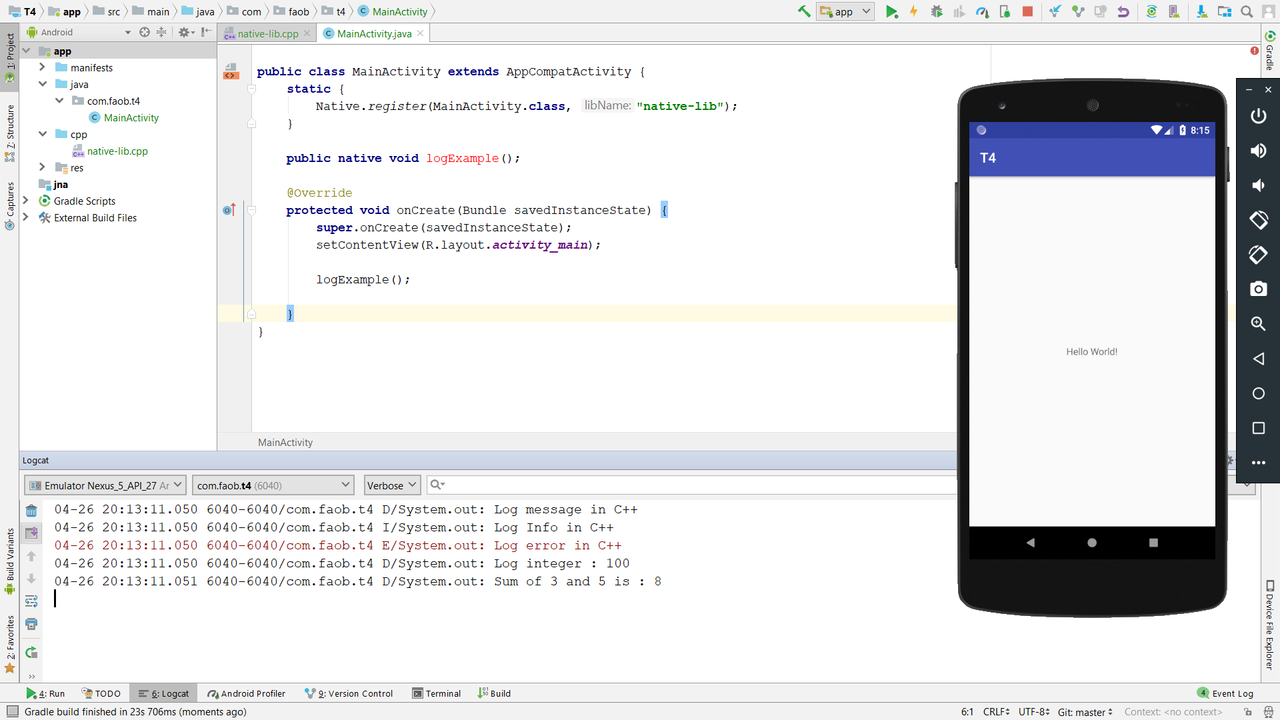Open the Verbose log level dropdown

(x=392, y=485)
